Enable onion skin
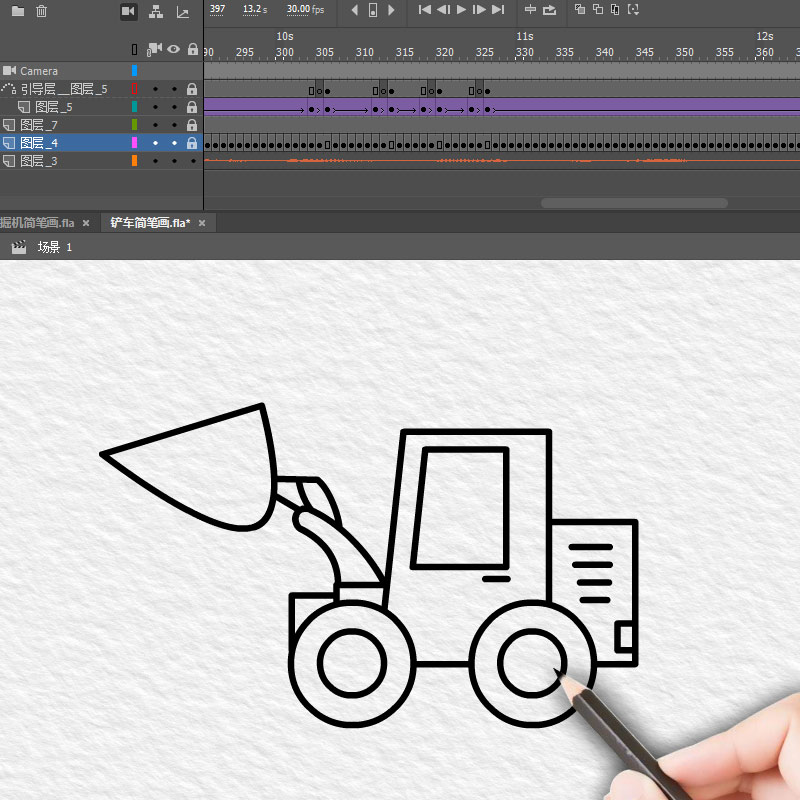This screenshot has width=800, height=800. pos(580,9)
